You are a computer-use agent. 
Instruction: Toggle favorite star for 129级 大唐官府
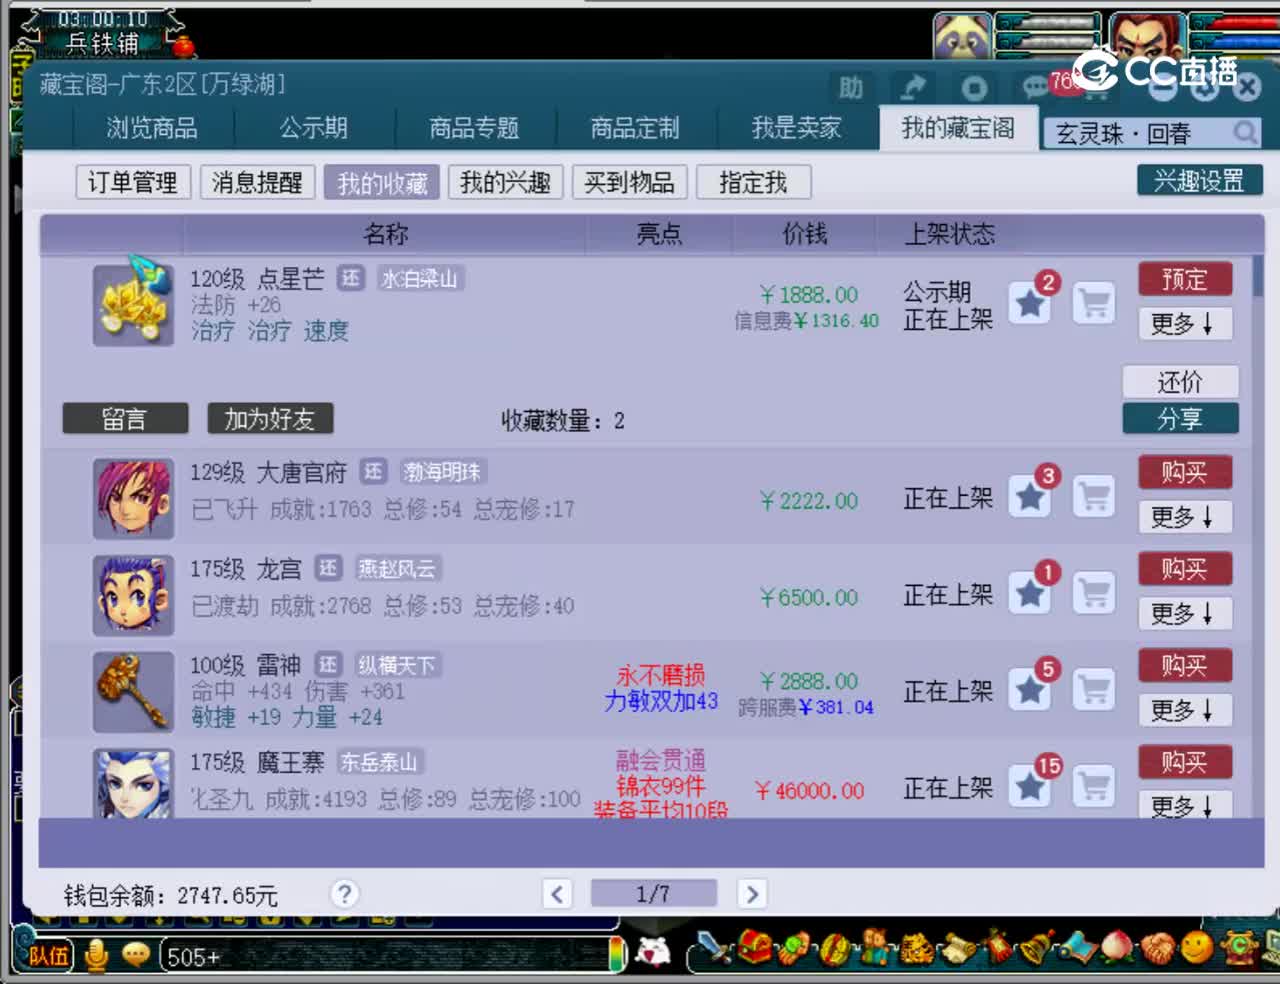point(1030,496)
